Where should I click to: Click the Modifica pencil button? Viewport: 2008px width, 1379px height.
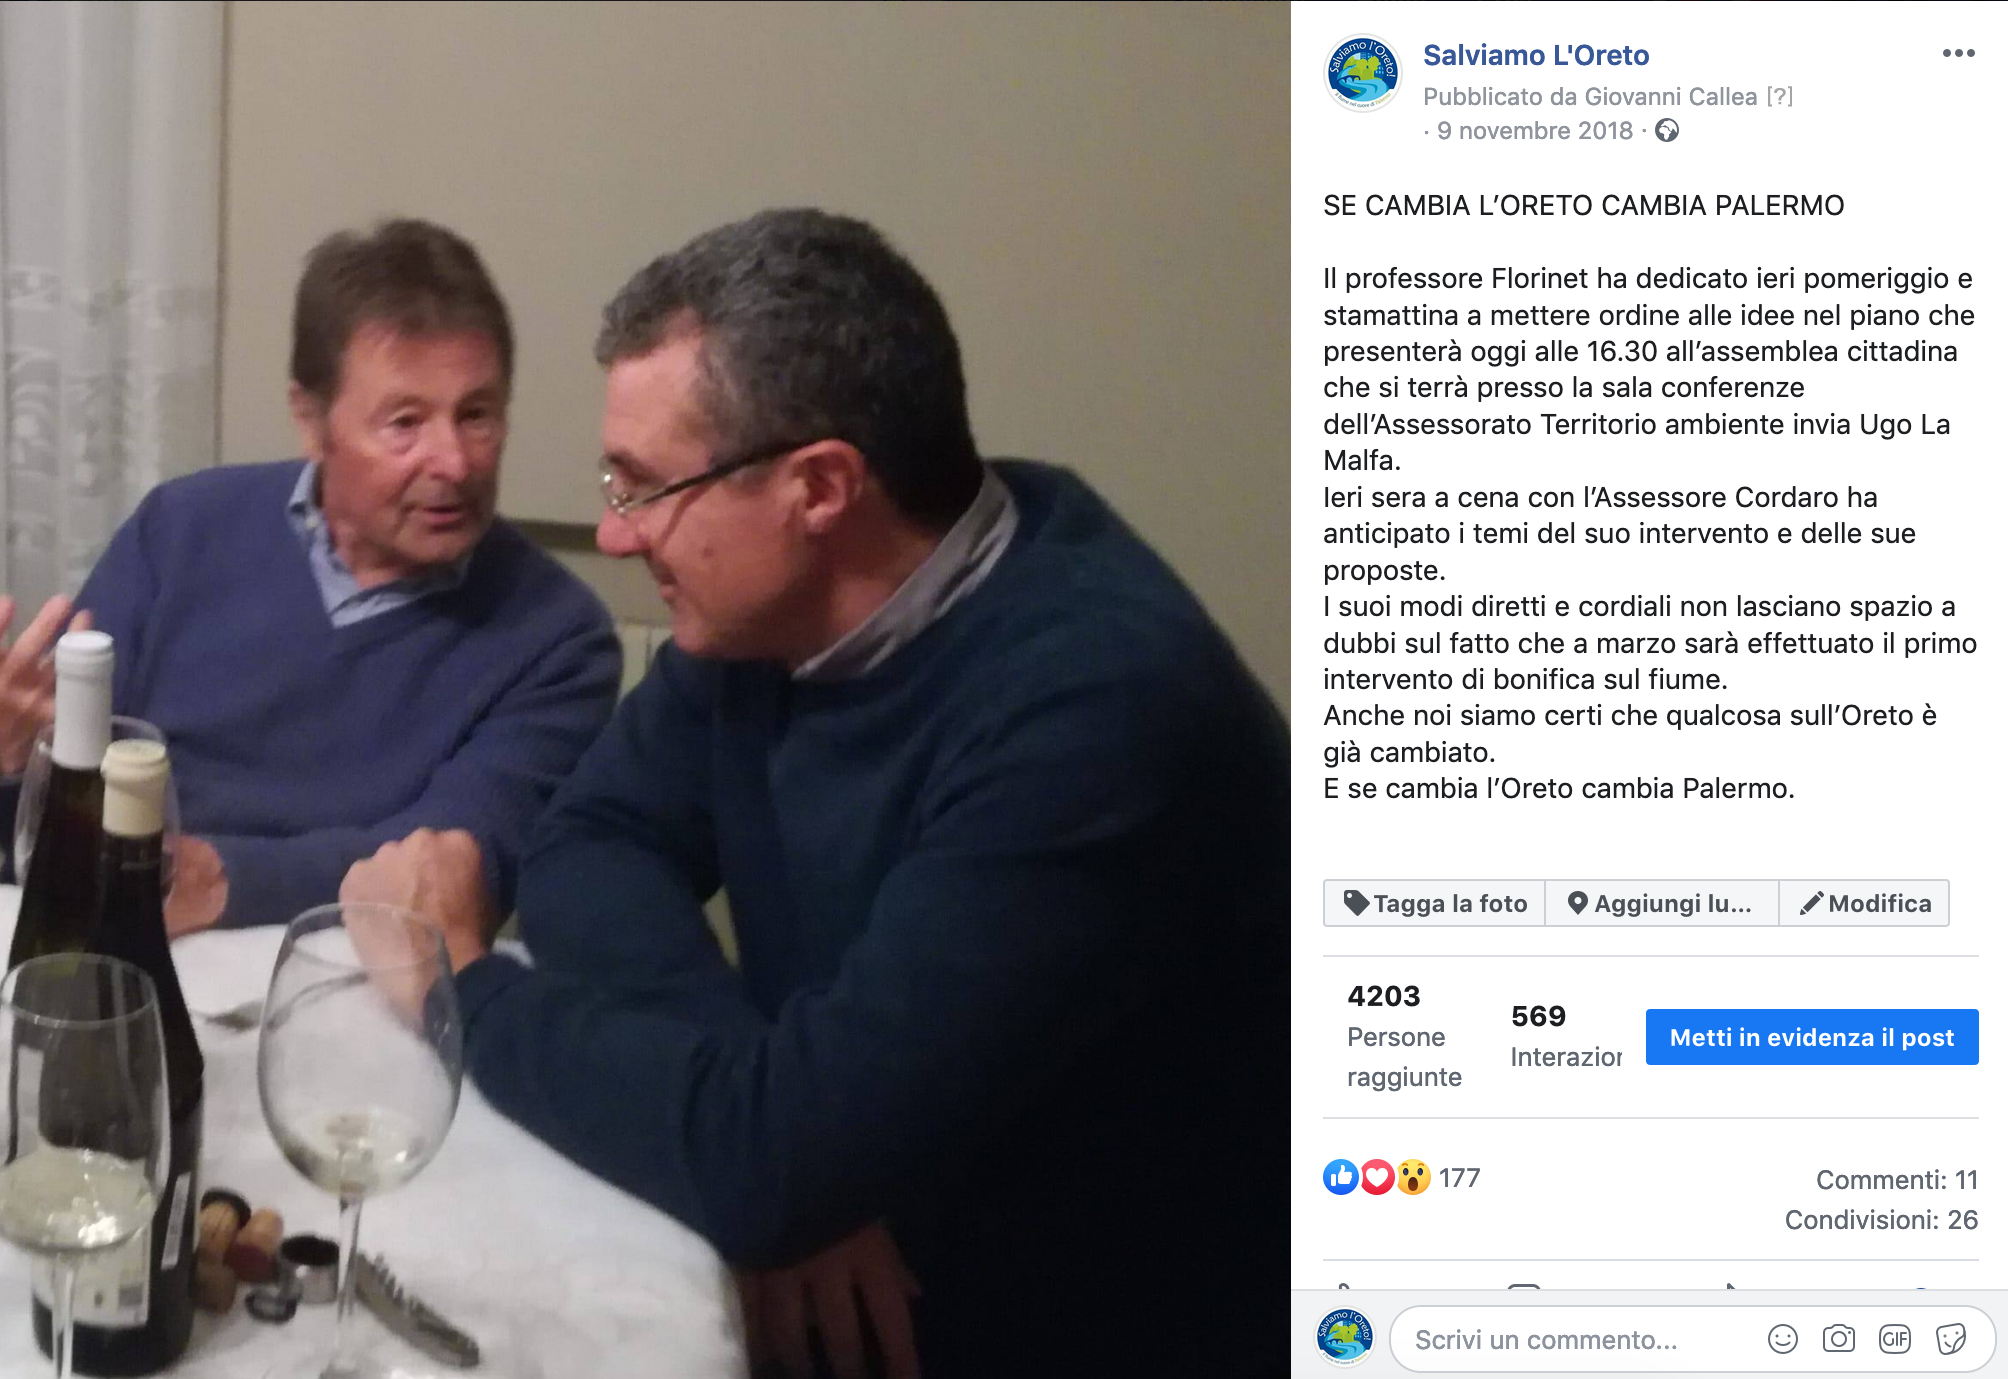[1864, 903]
